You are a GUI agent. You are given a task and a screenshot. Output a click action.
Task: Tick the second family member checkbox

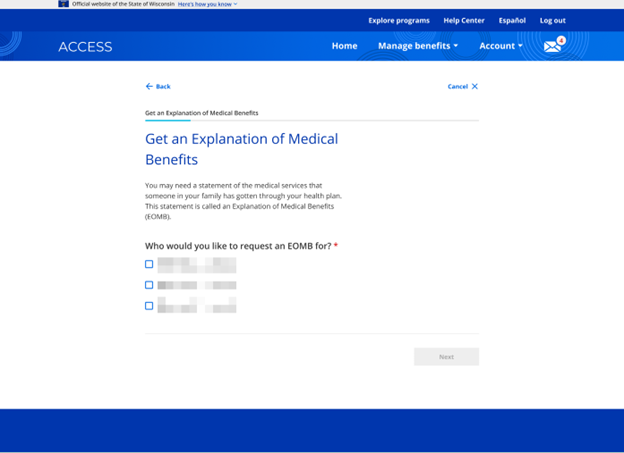pos(149,285)
